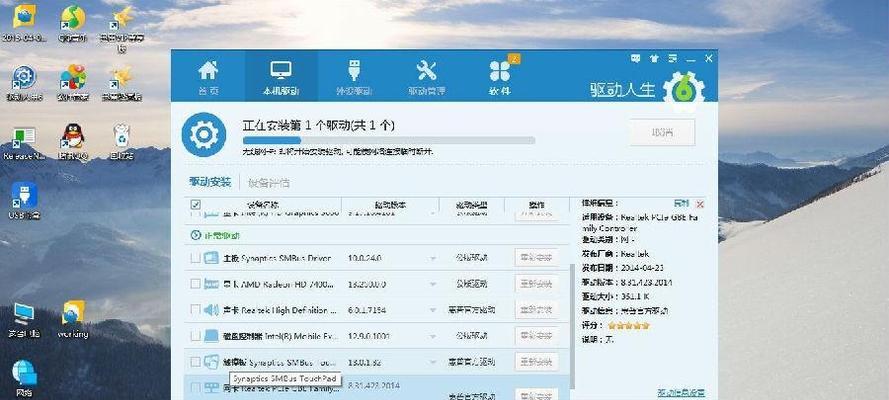
Task: Open the Recycle Bin desktop icon
Action: point(122,142)
